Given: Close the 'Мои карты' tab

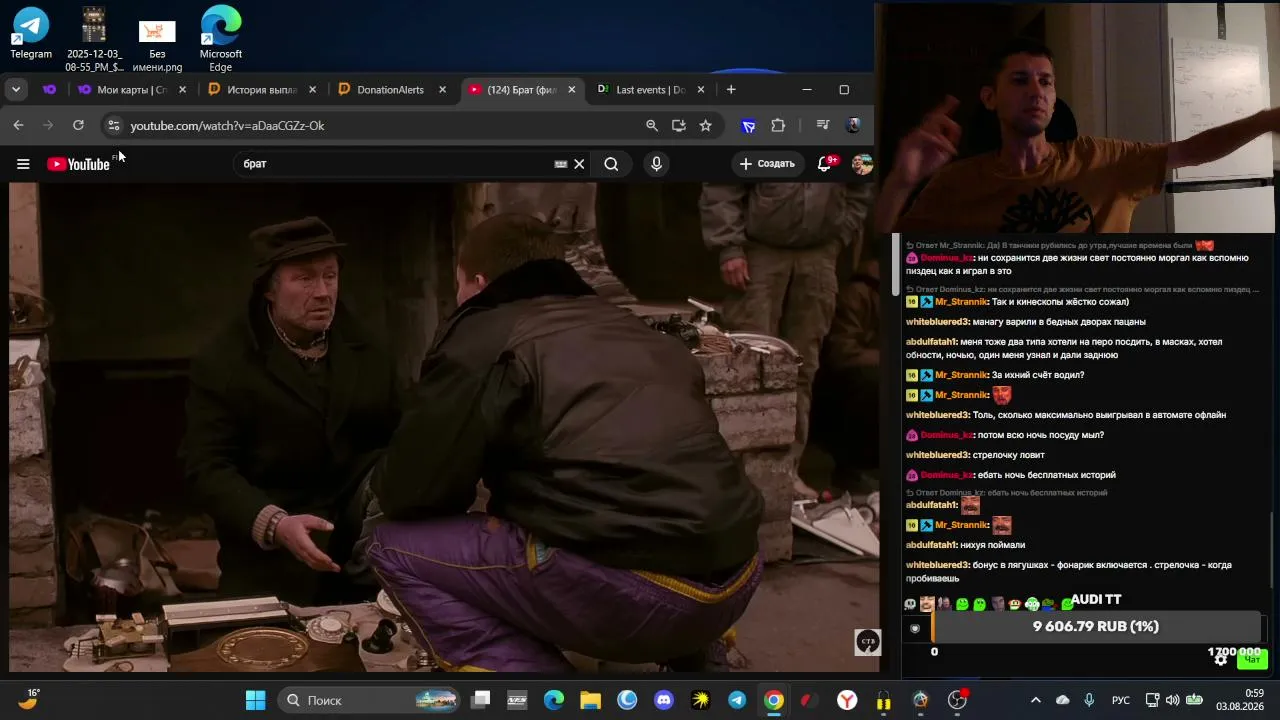Looking at the screenshot, I should click(182, 90).
